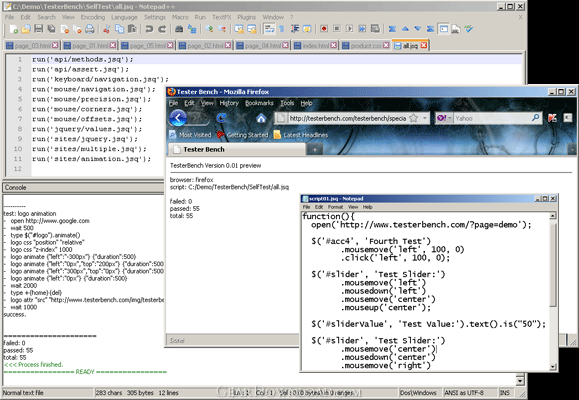Toggle the console panel icon in toolbar
This screenshot has height=400, width=579.
[443, 29]
